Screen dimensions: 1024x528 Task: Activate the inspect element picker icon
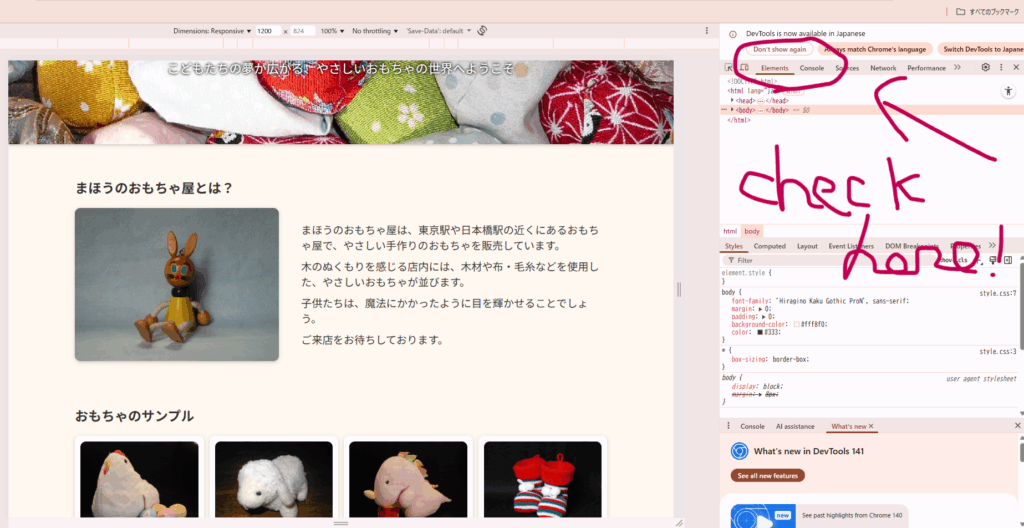[x=729, y=68]
